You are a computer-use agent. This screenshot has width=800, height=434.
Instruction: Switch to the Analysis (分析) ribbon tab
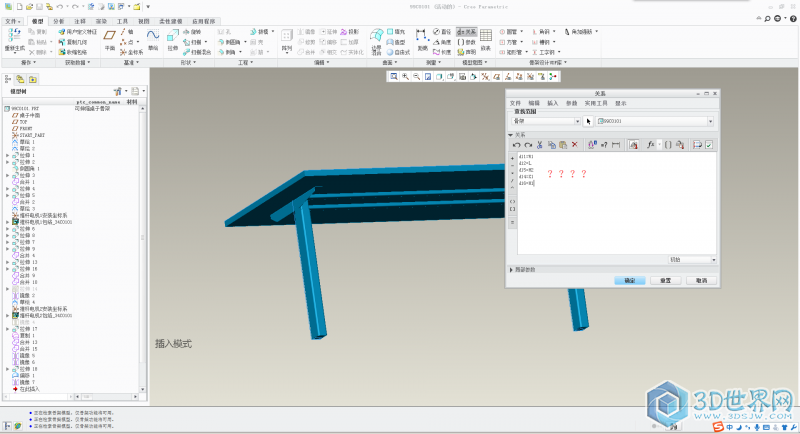pos(59,21)
